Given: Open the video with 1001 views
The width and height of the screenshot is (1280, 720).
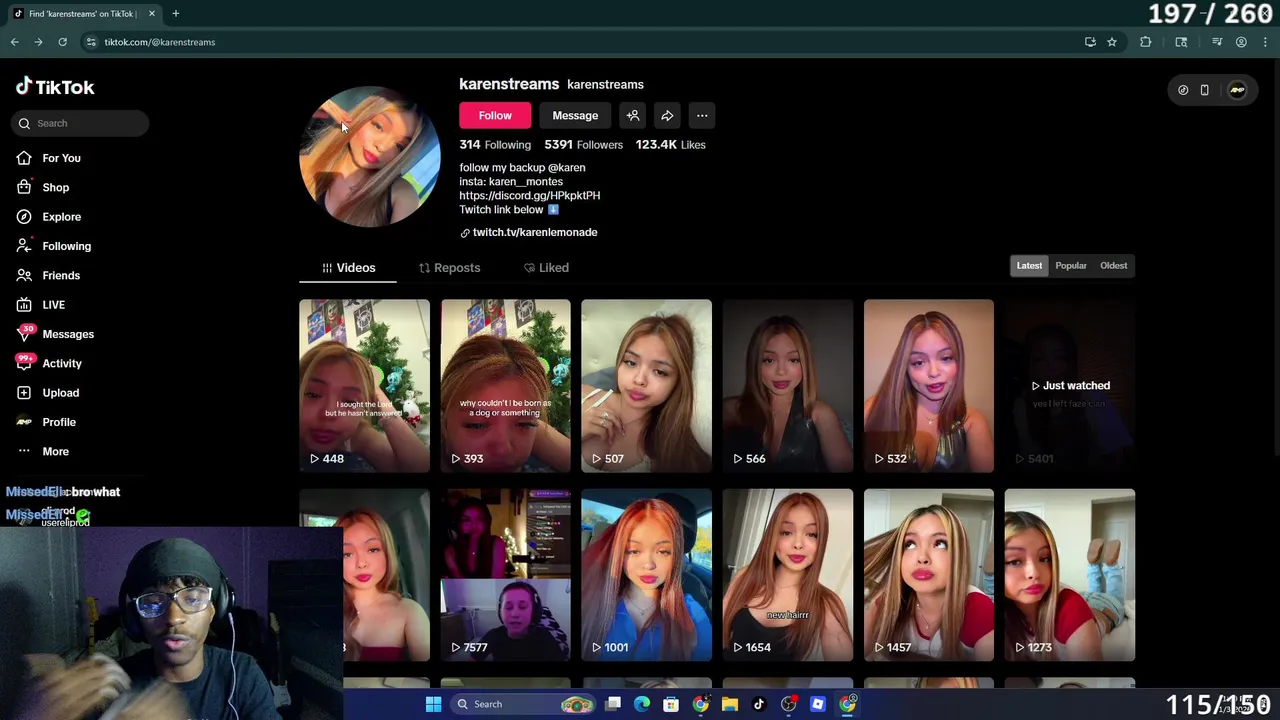Looking at the screenshot, I should tap(646, 575).
